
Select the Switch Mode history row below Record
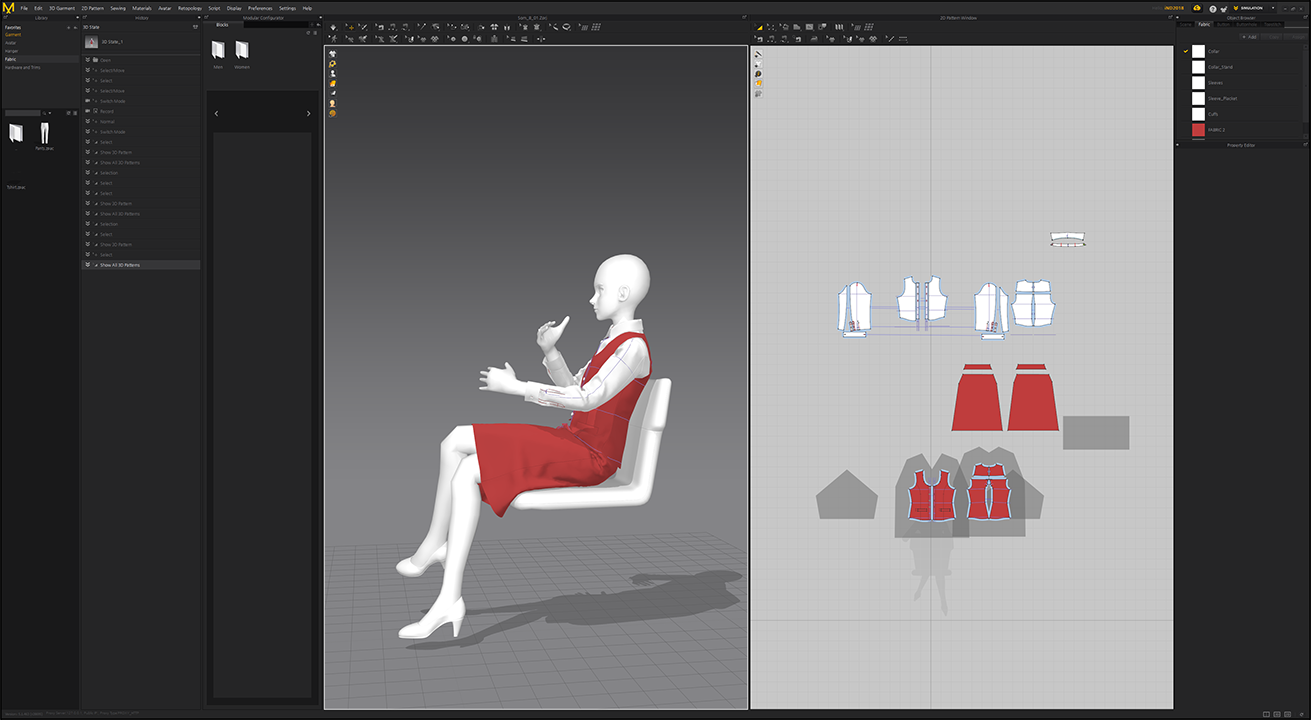(140, 131)
